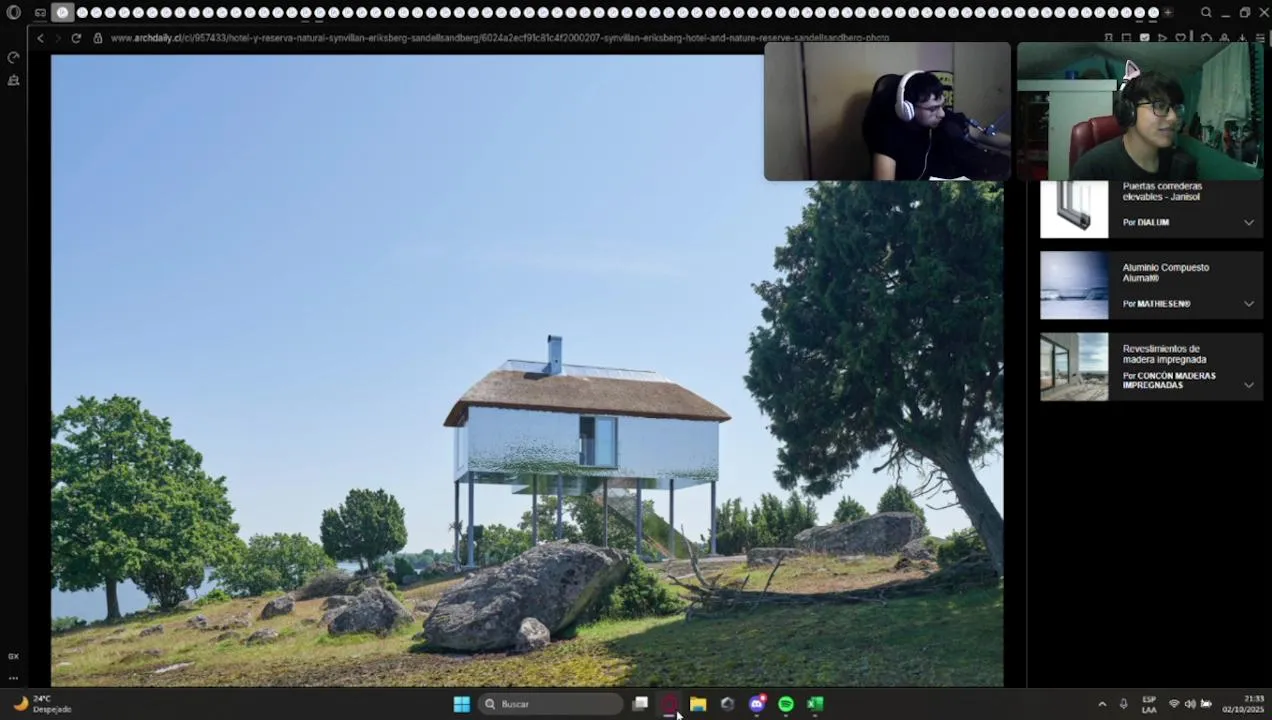Follow the CONCÓN MADERAS IMPREGNADAS link
Image resolution: width=1272 pixels, height=720 pixels.
(1169, 380)
